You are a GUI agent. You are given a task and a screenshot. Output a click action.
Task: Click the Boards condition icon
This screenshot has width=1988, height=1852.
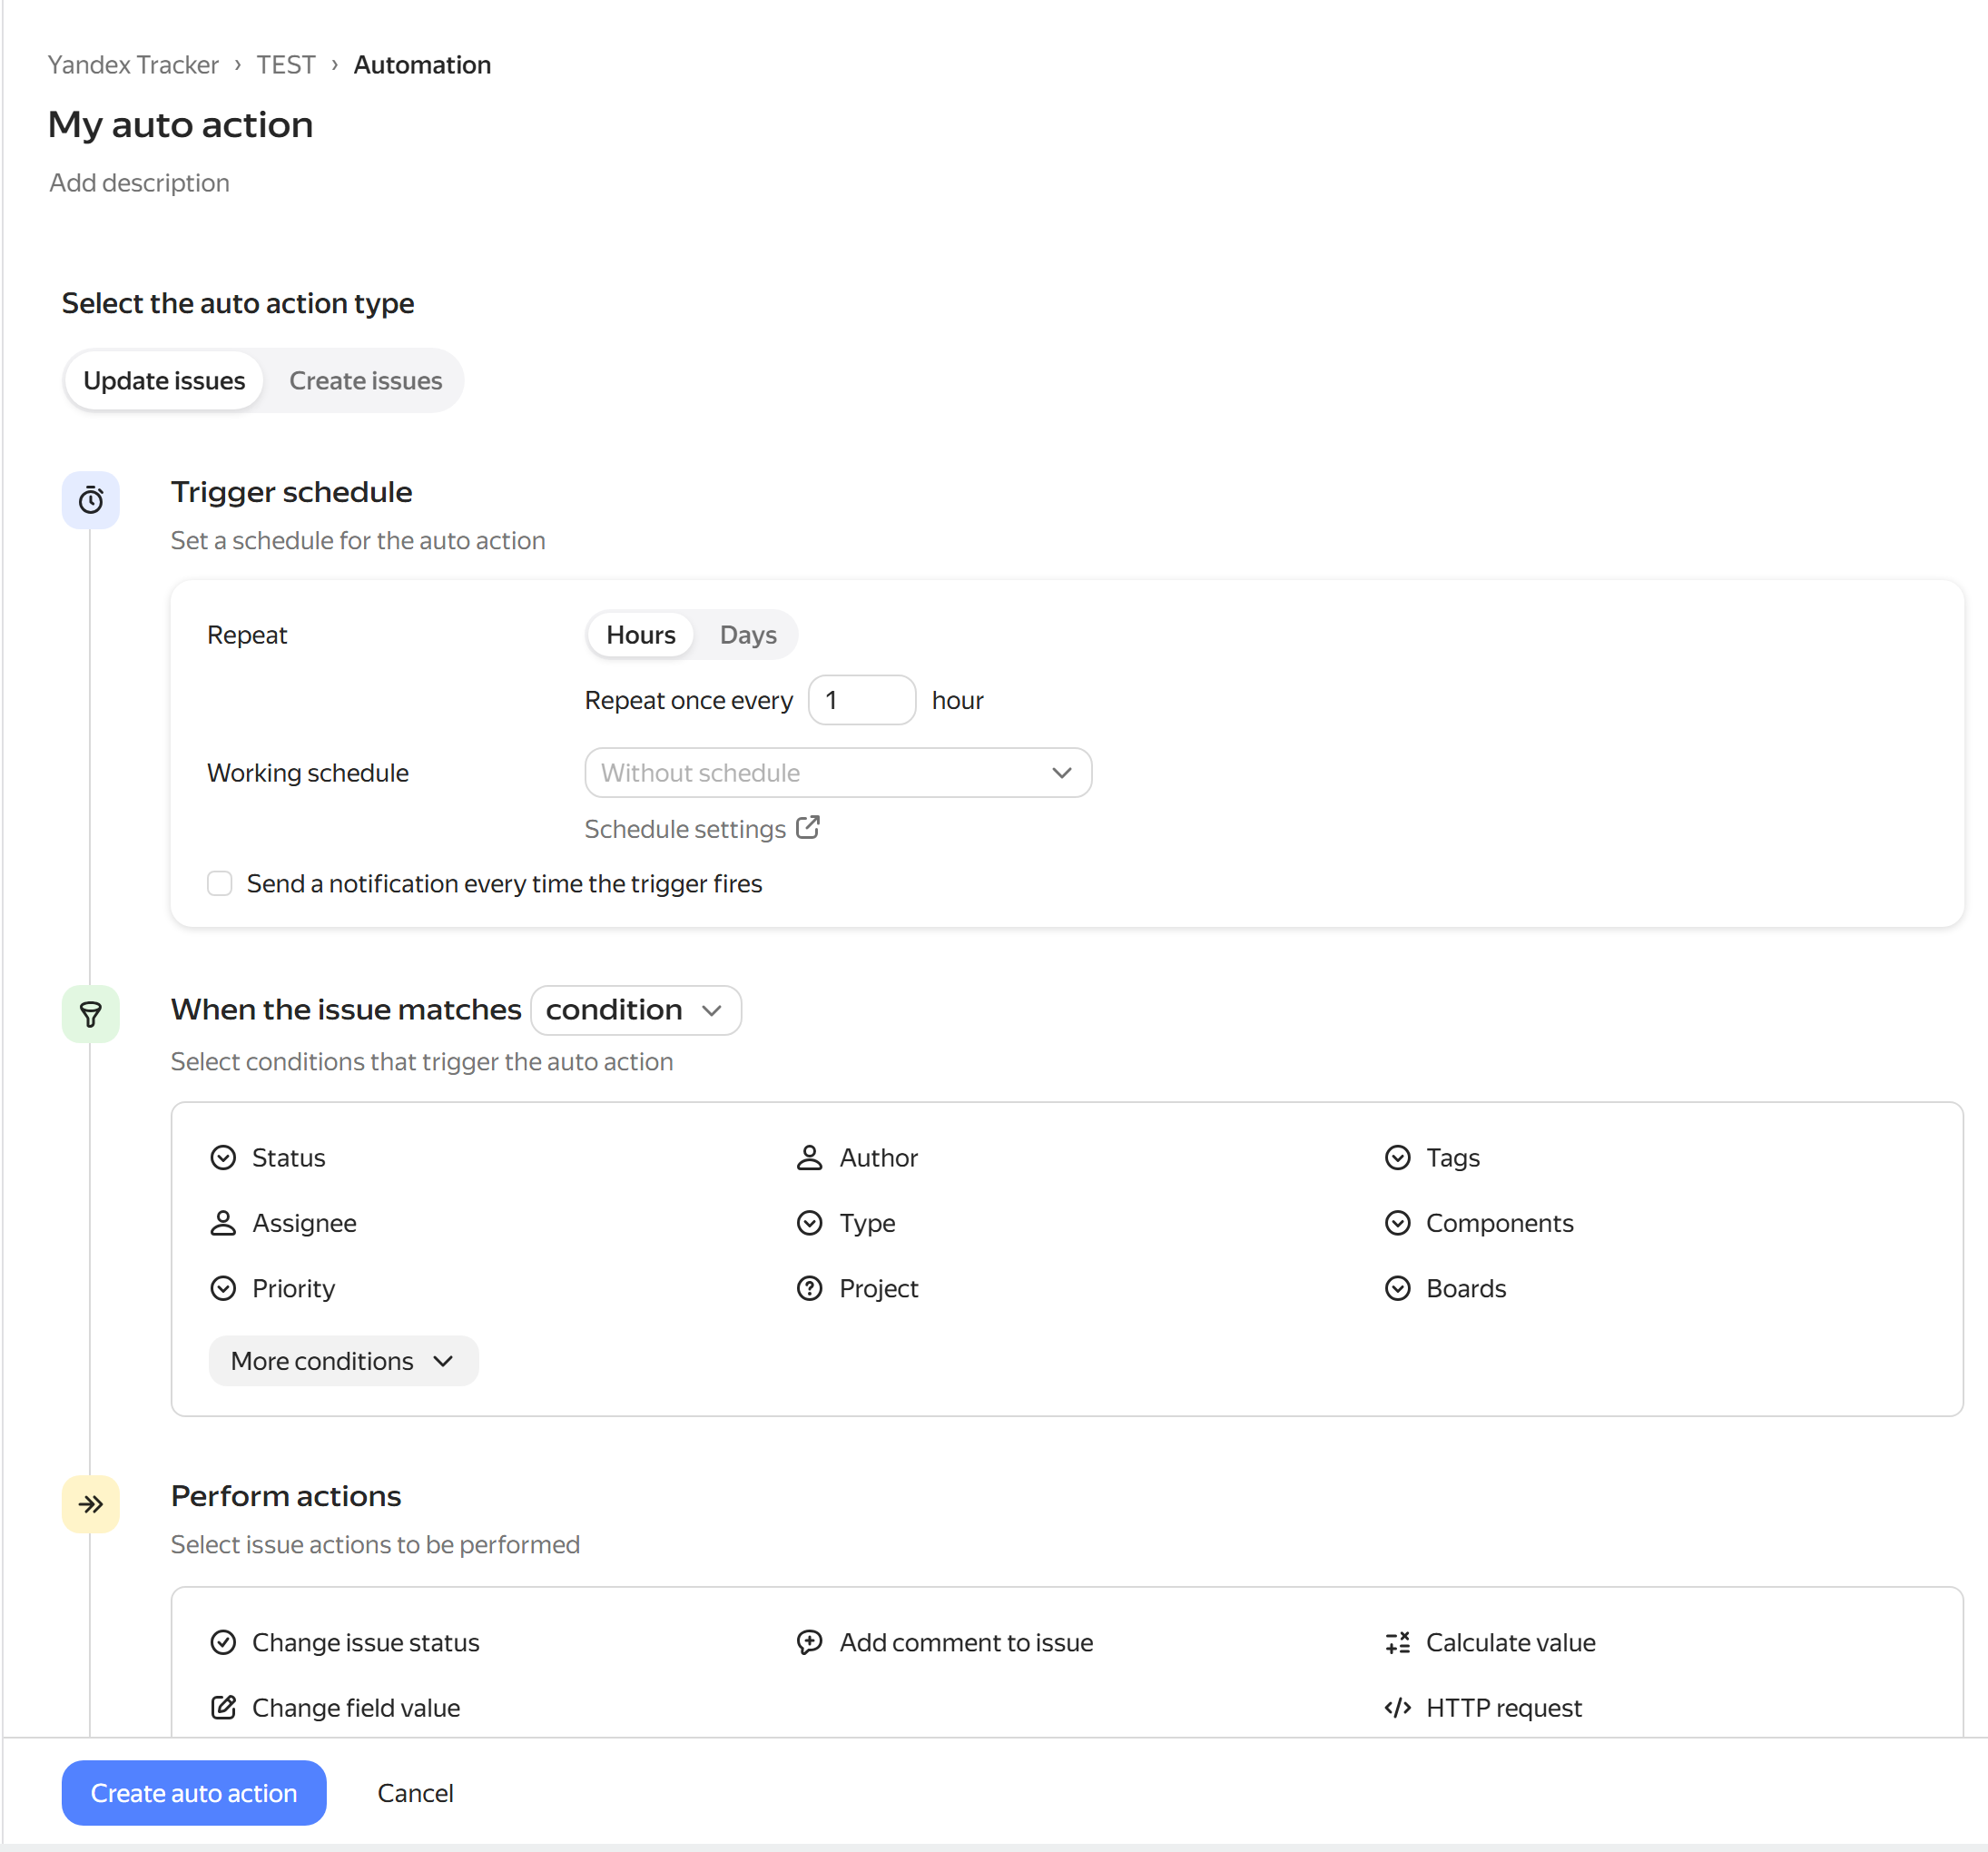[1397, 1288]
